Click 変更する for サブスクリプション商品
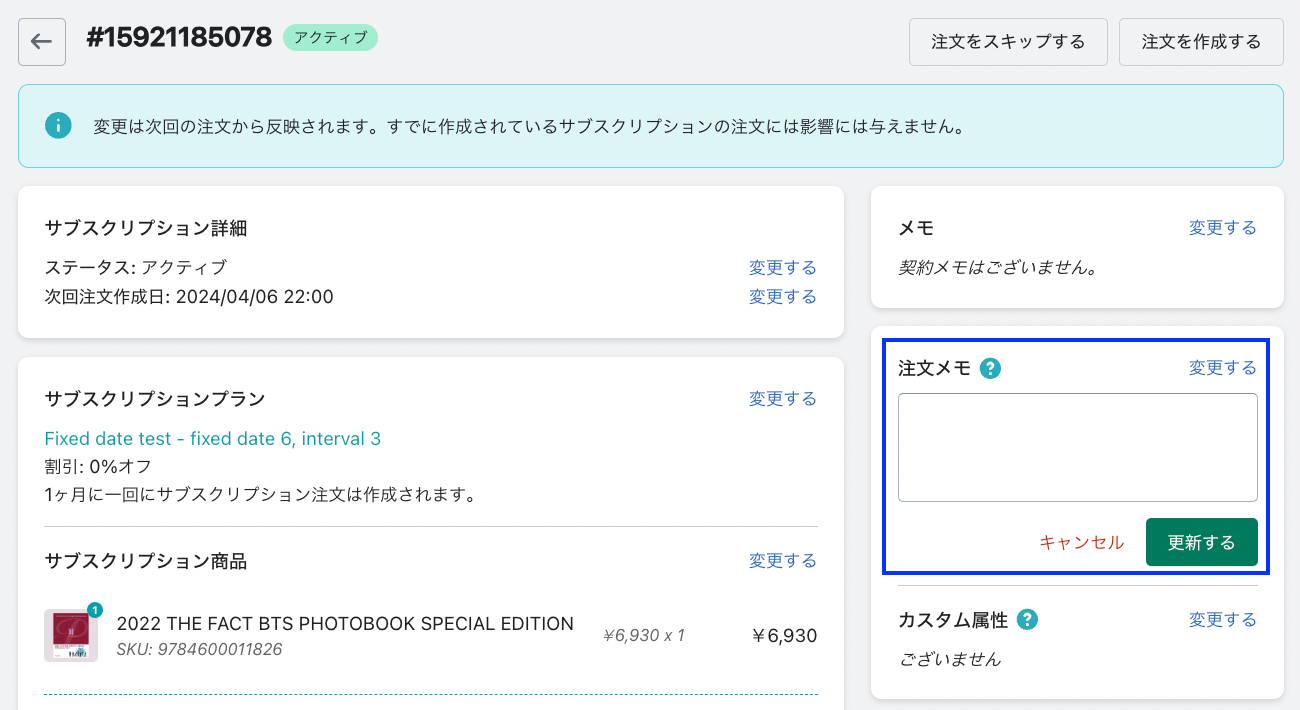Image resolution: width=1300 pixels, height=710 pixels. (x=782, y=561)
